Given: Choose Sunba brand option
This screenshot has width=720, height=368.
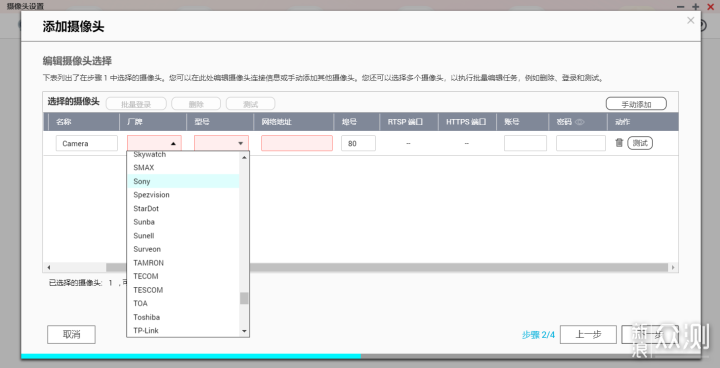Looking at the screenshot, I should (183, 222).
